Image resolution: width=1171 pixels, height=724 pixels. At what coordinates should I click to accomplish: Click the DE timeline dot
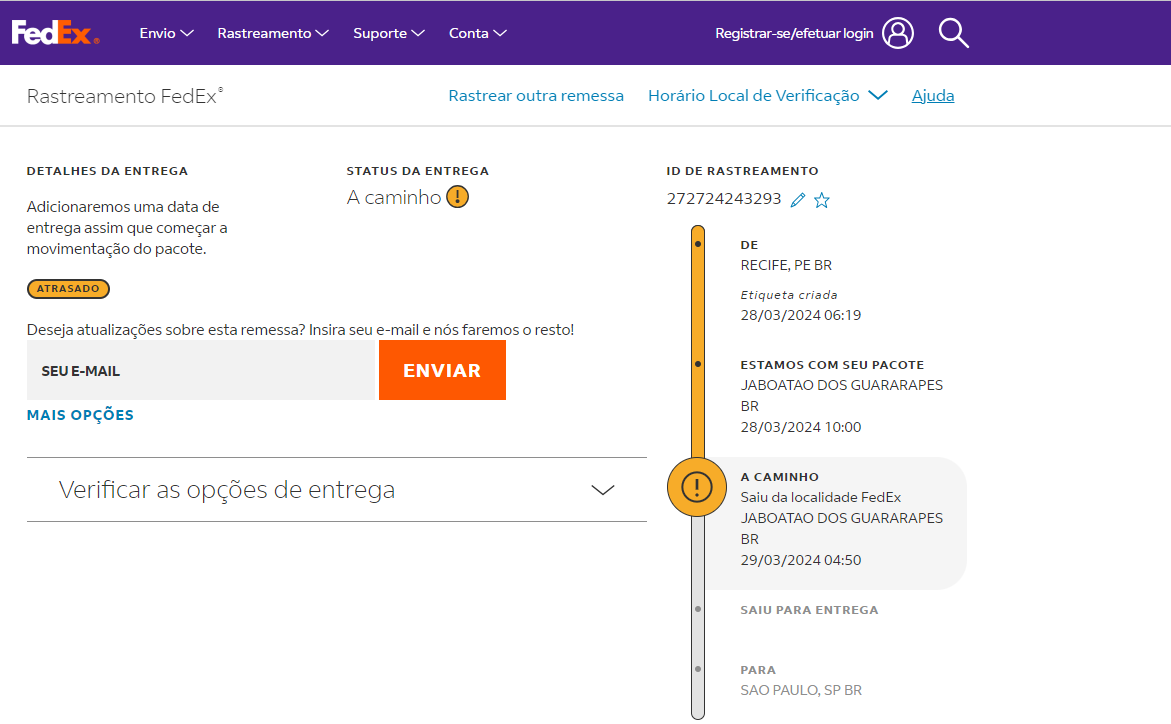[x=698, y=244]
